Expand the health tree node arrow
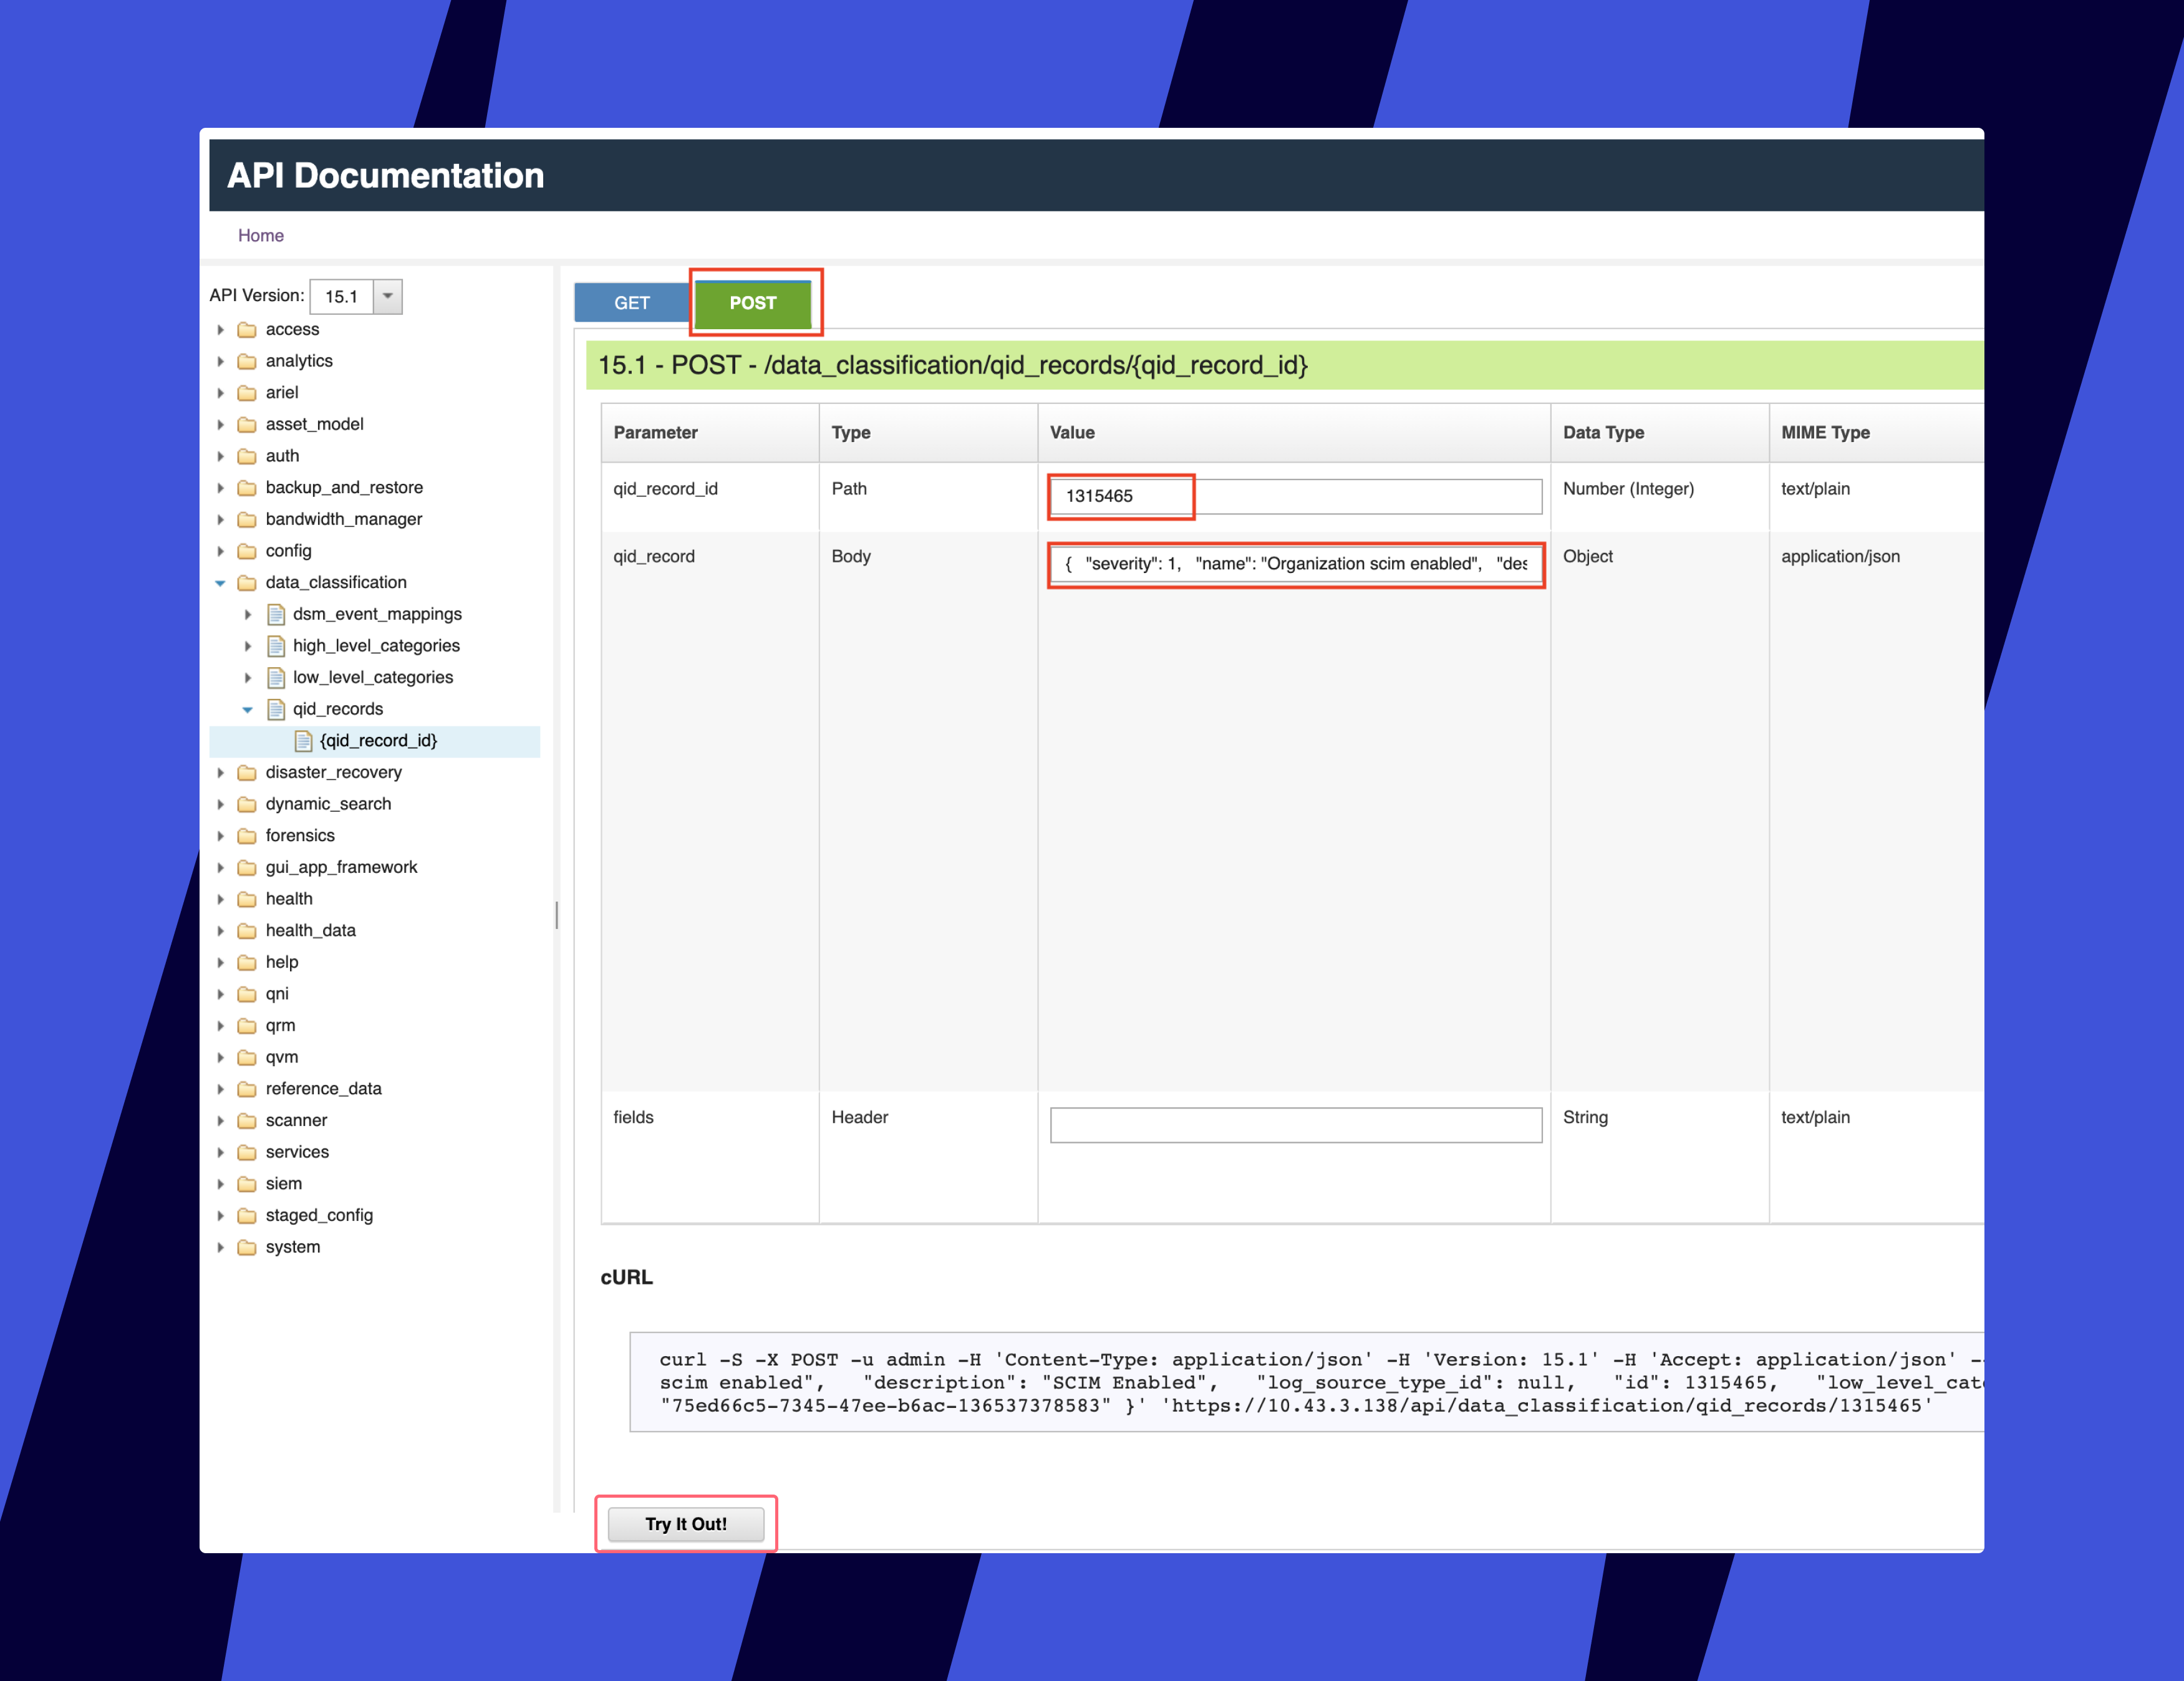Viewport: 2184px width, 1681px height. [x=221, y=899]
